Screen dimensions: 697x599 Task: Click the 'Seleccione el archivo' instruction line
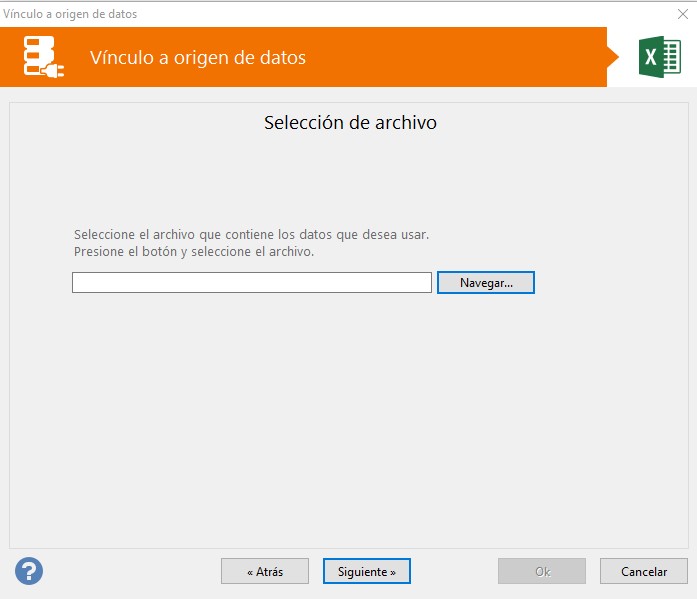click(x=251, y=234)
